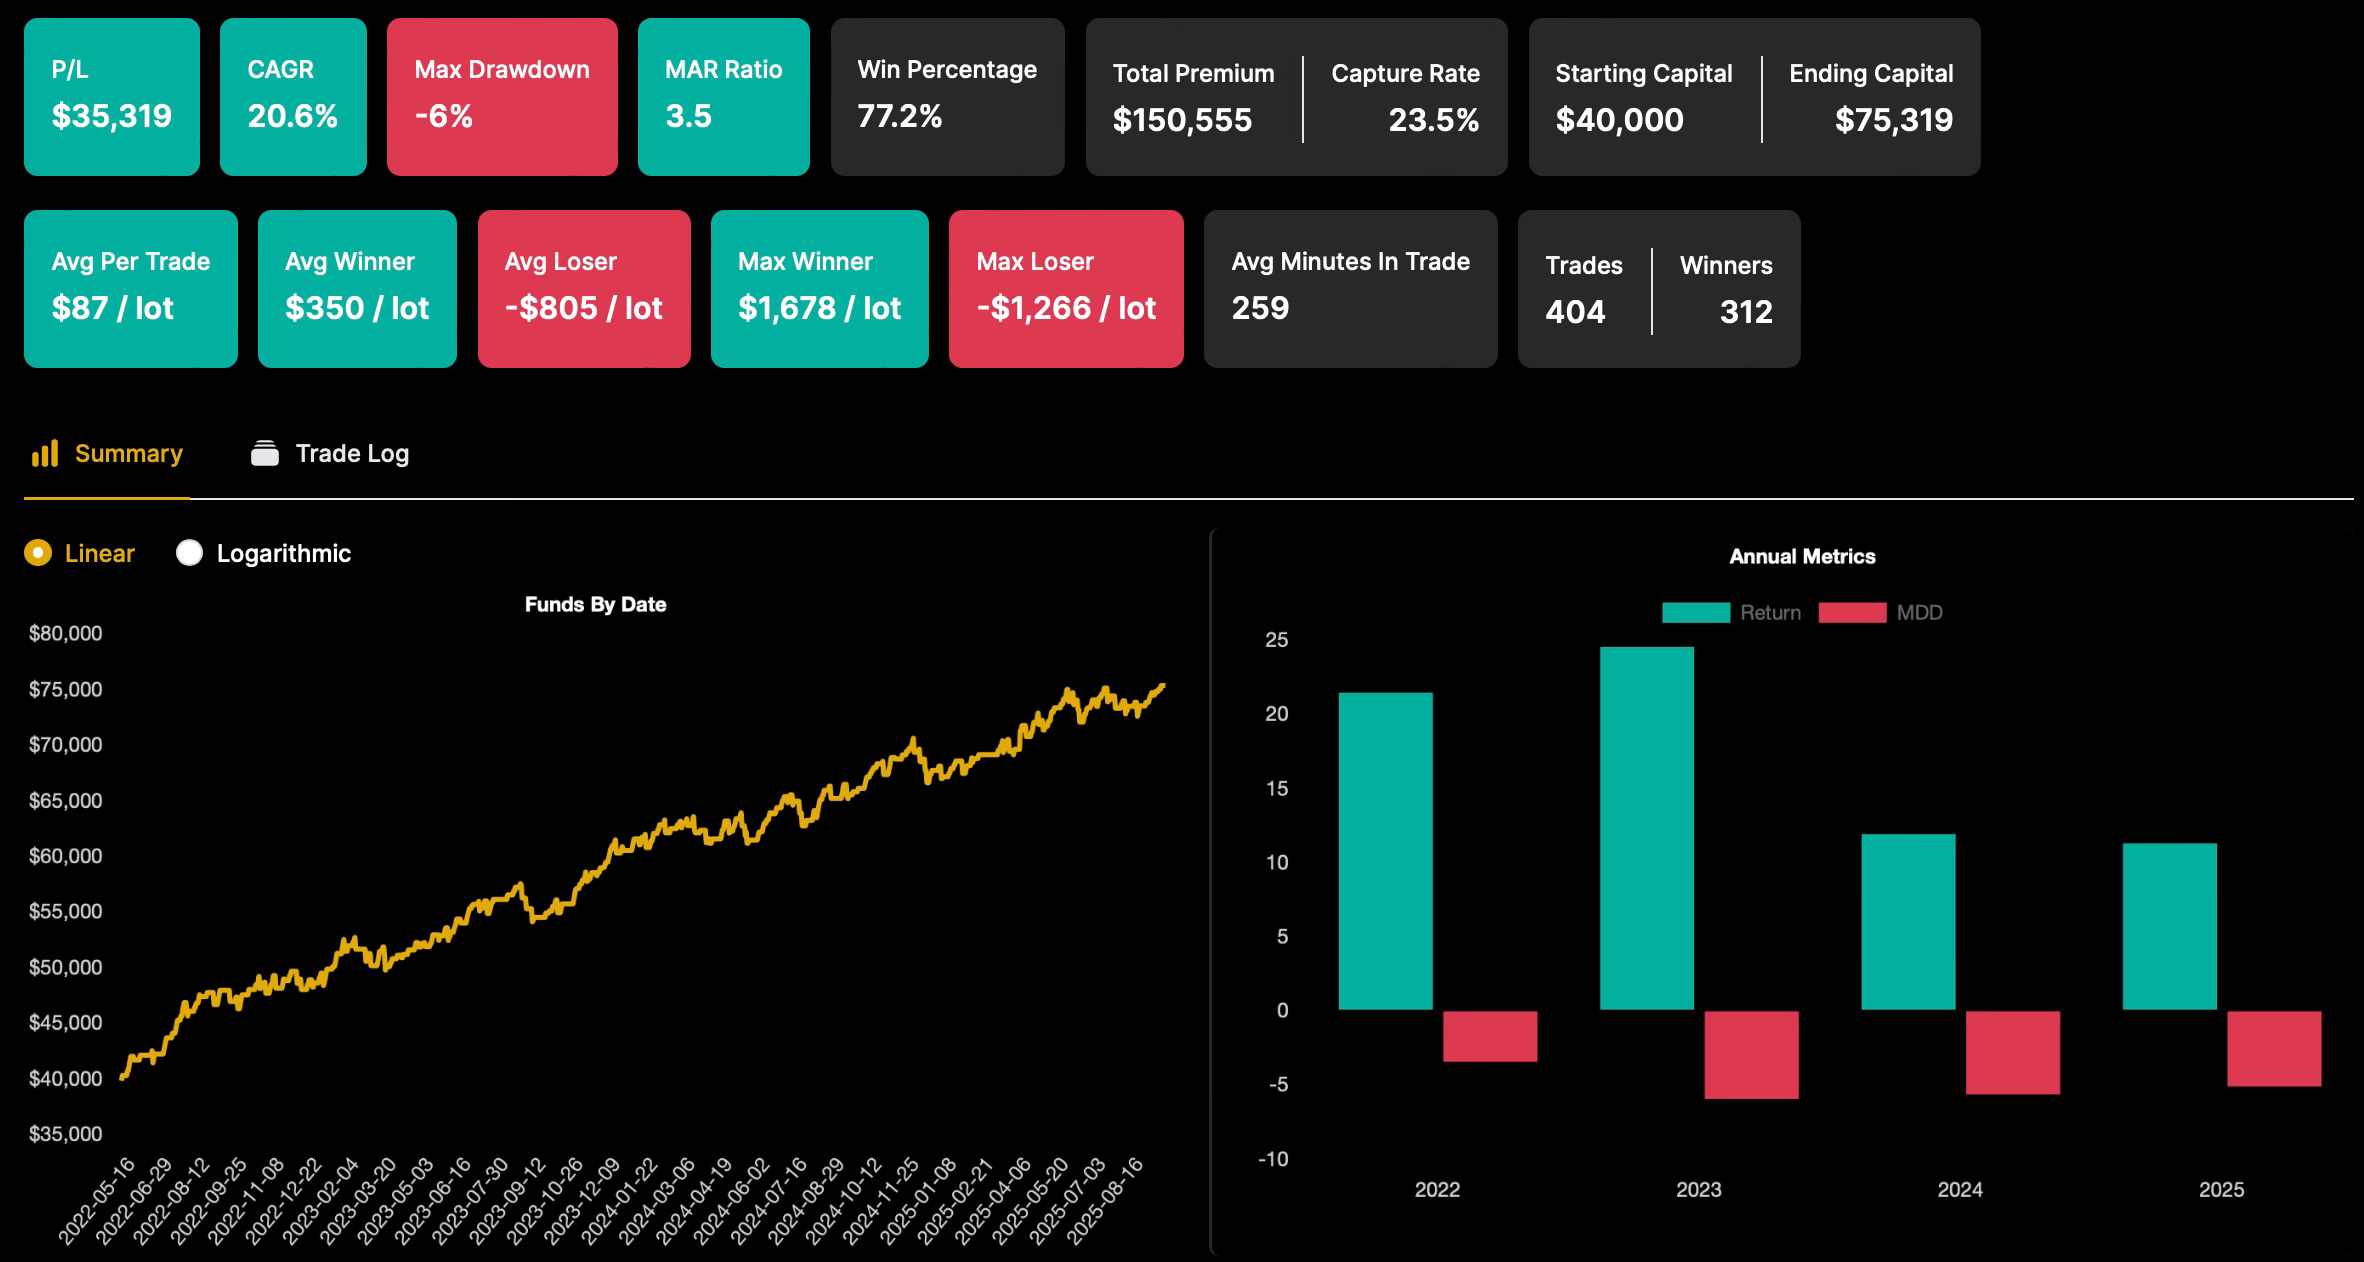Click the 2023 Return bar
This screenshot has height=1262, width=2364.
[x=1646, y=827]
